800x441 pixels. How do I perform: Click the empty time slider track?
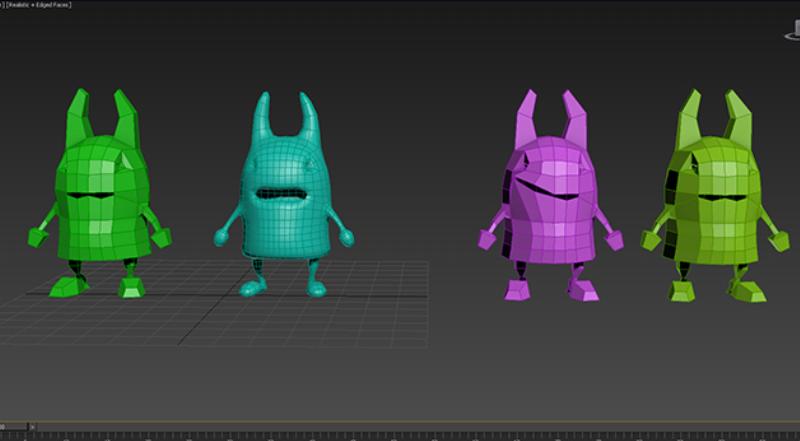[400, 426]
